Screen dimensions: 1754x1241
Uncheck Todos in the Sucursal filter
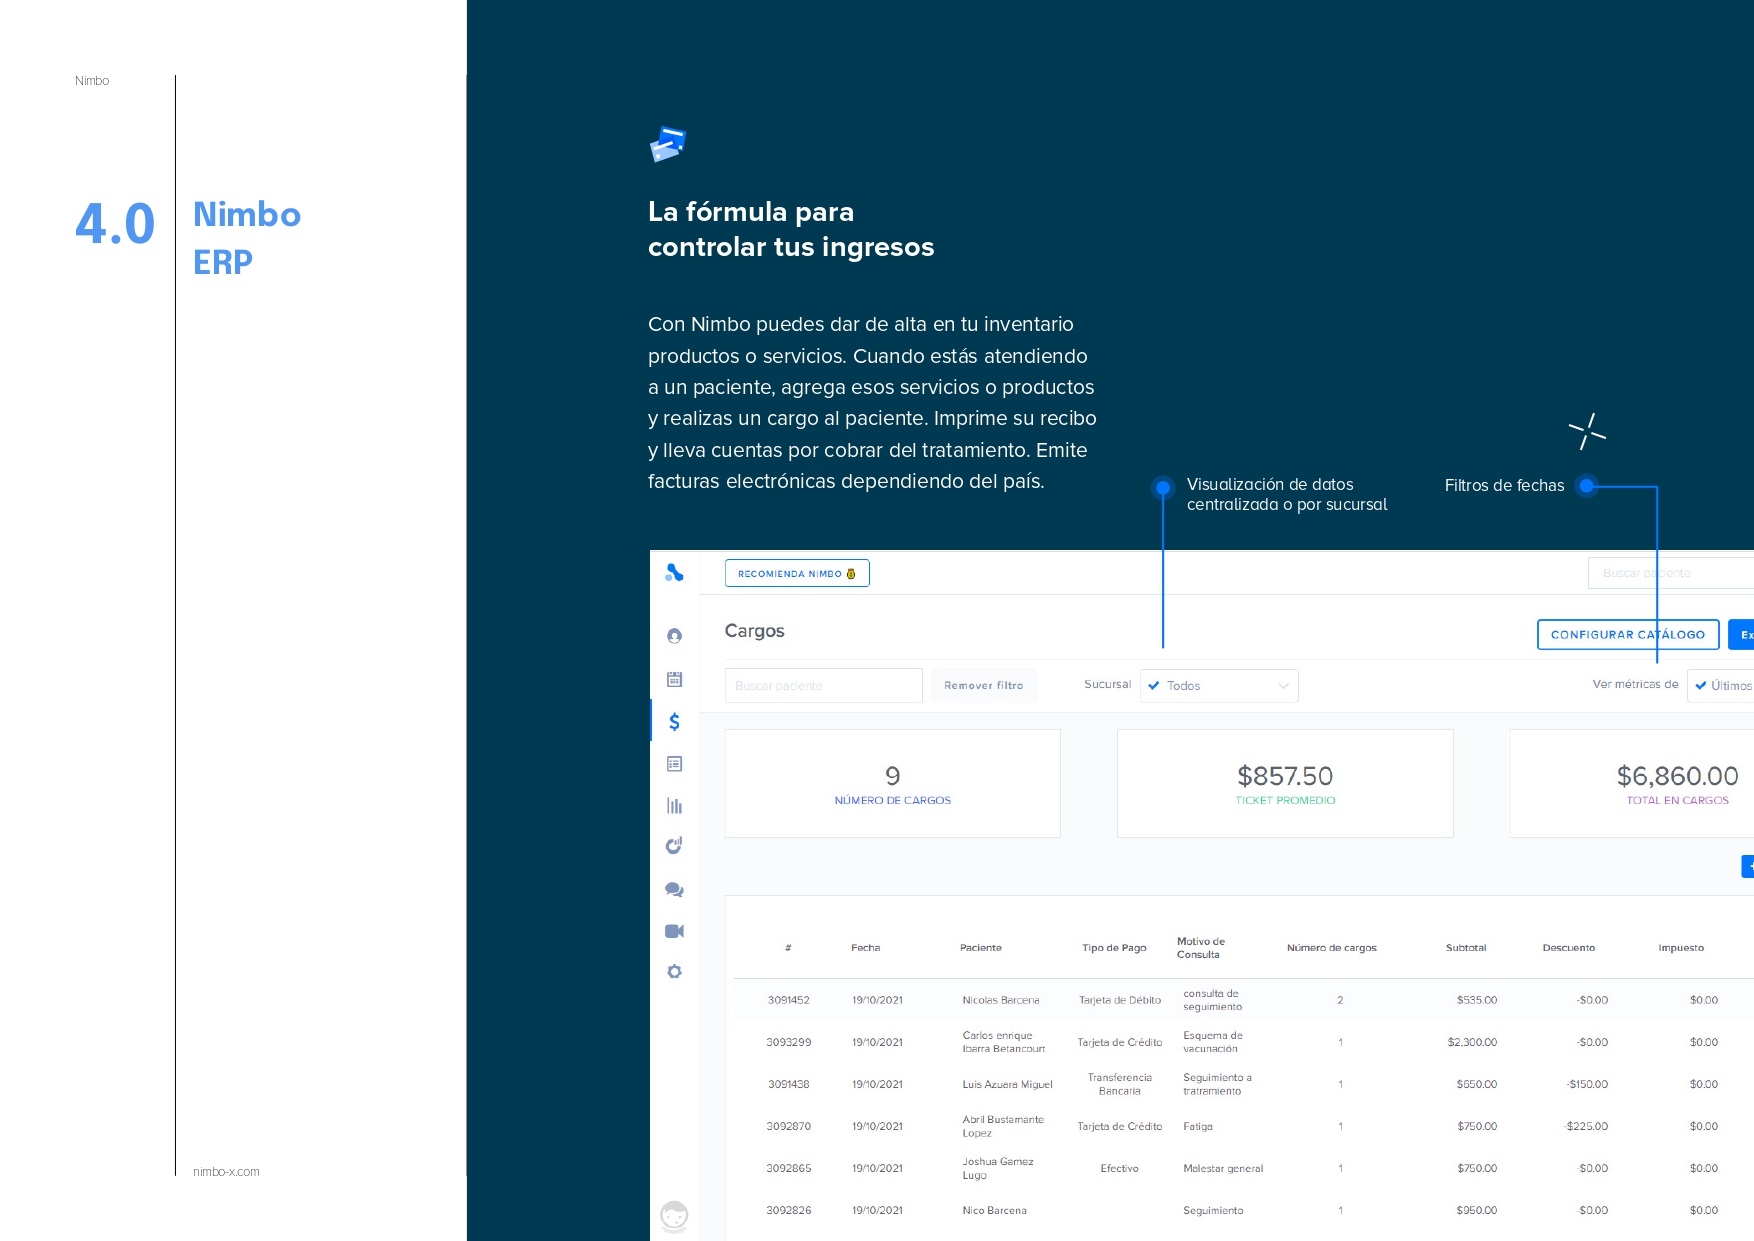[1155, 685]
